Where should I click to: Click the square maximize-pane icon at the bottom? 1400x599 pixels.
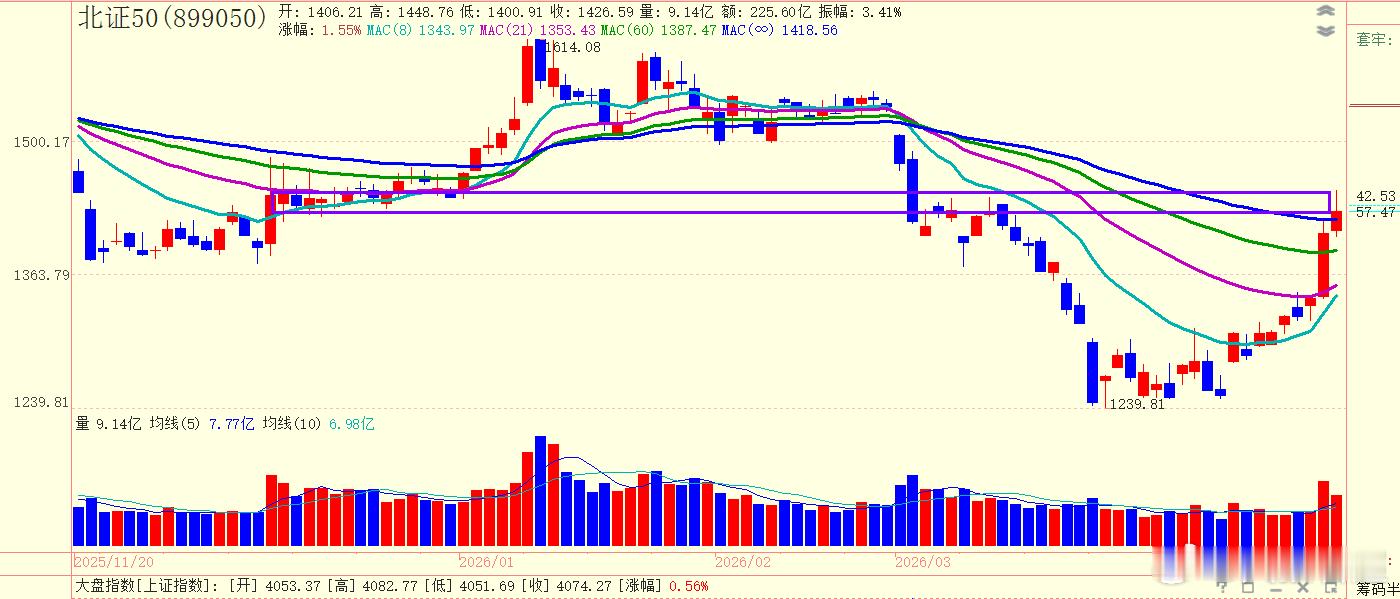(1249, 586)
